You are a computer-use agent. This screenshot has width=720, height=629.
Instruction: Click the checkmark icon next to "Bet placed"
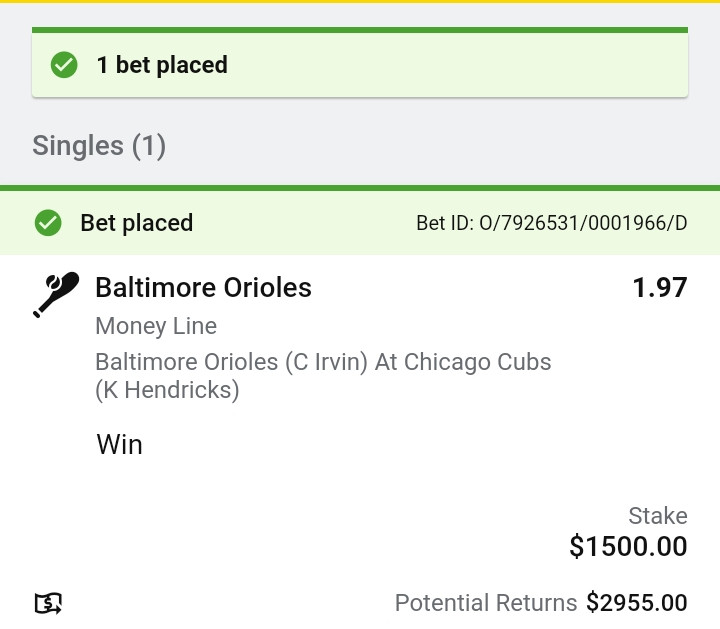tap(48, 223)
